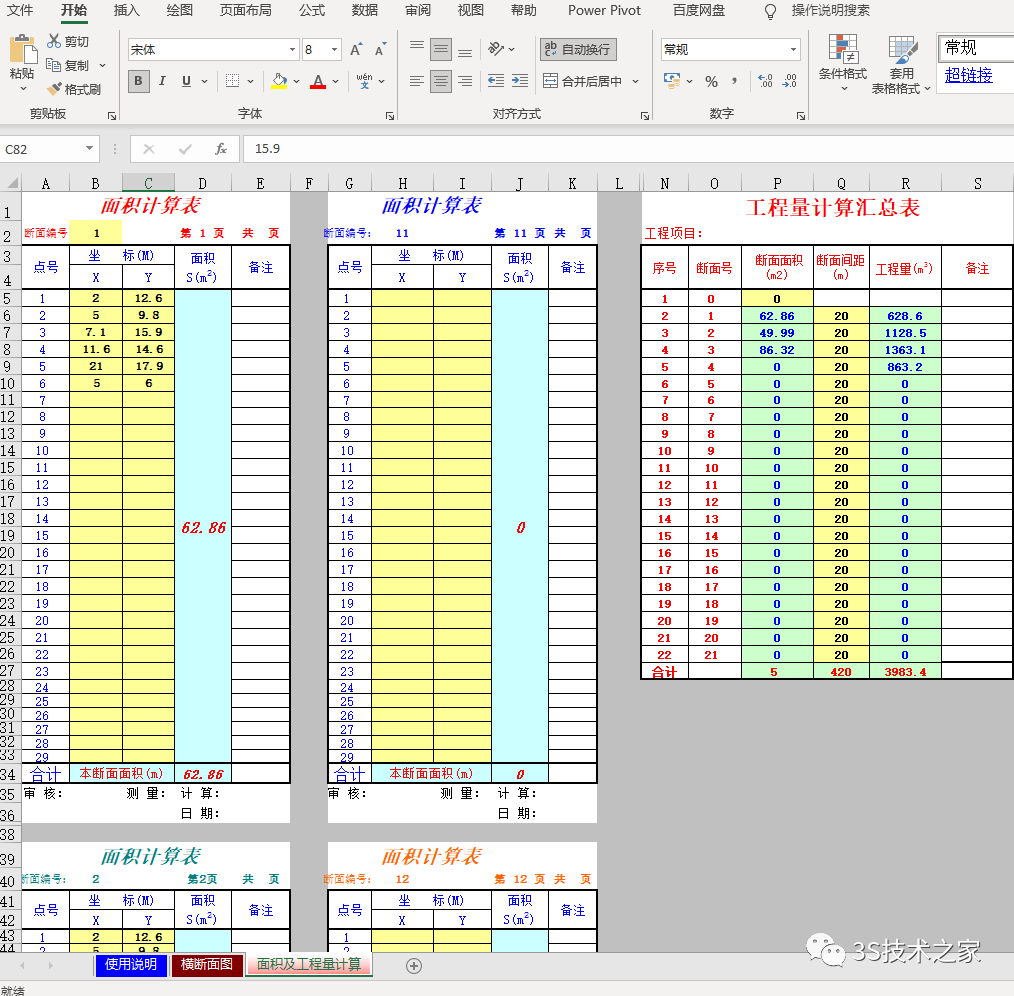Image resolution: width=1014 pixels, height=996 pixels.
Task: Switch to the 公式 Formulas tab
Action: [x=312, y=10]
